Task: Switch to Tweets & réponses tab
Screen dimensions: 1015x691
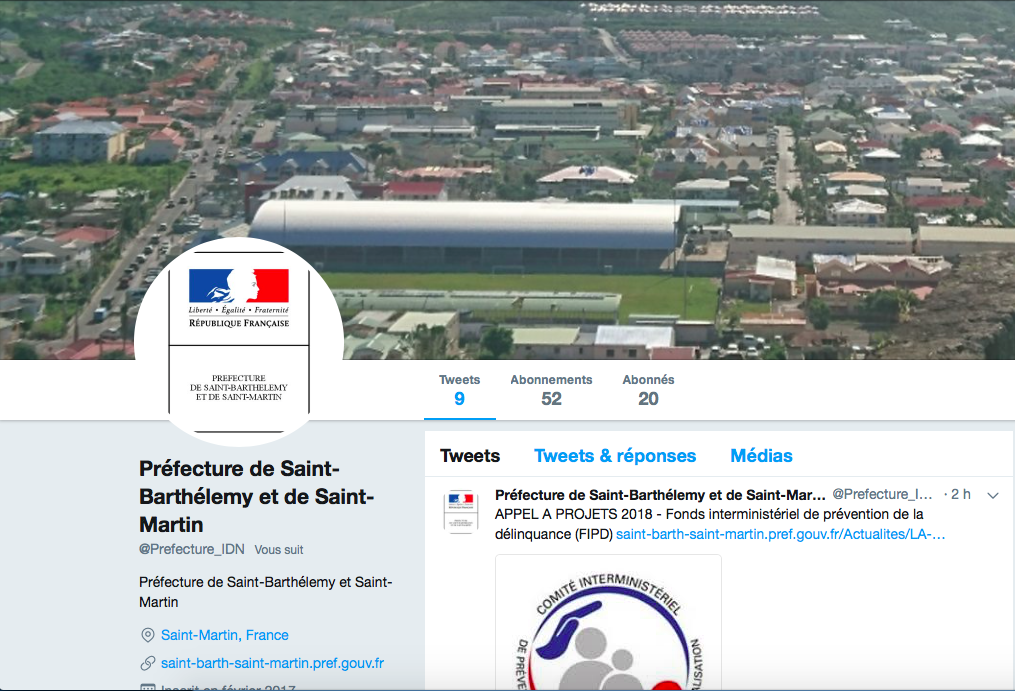Action: coord(615,456)
